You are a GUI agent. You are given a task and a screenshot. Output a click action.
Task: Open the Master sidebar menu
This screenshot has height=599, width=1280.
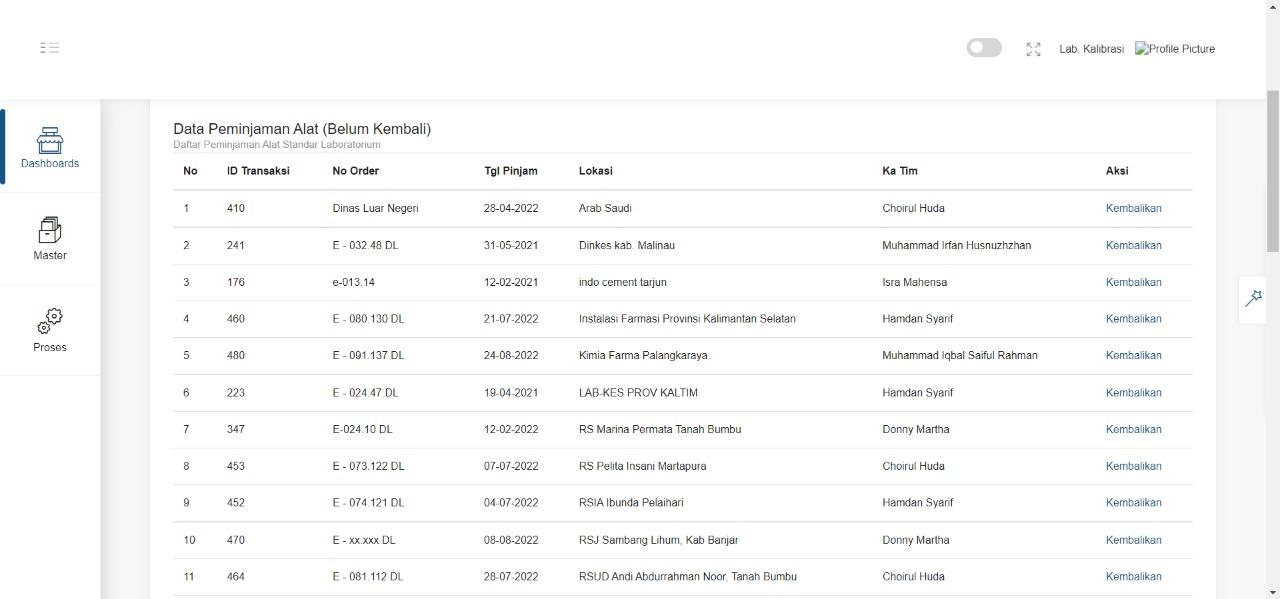pyautogui.click(x=50, y=255)
